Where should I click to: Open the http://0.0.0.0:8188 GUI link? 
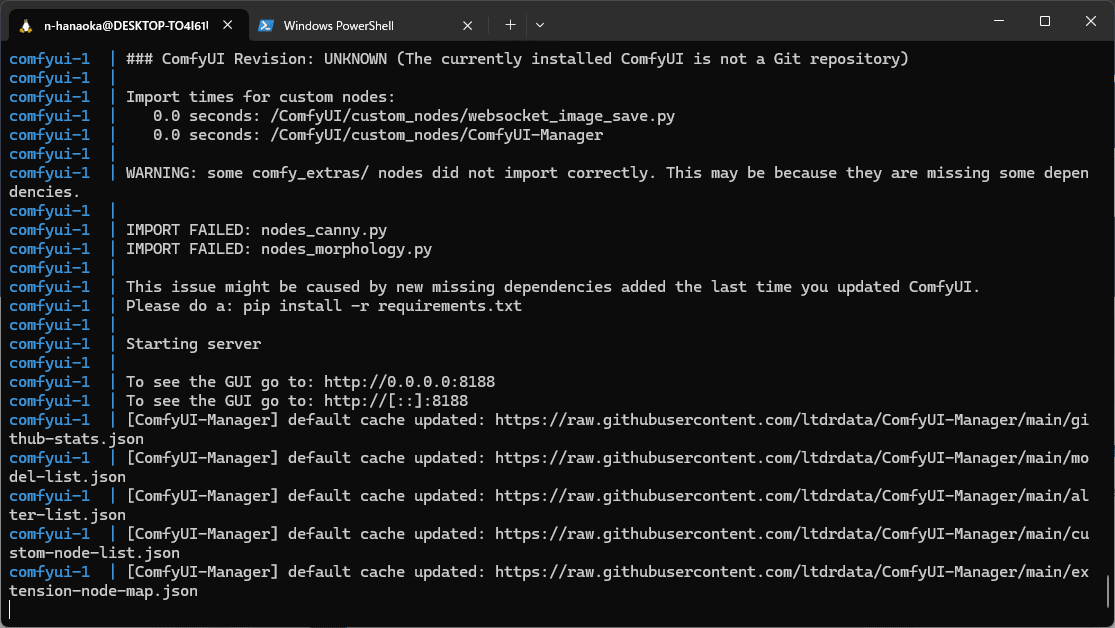tap(410, 382)
